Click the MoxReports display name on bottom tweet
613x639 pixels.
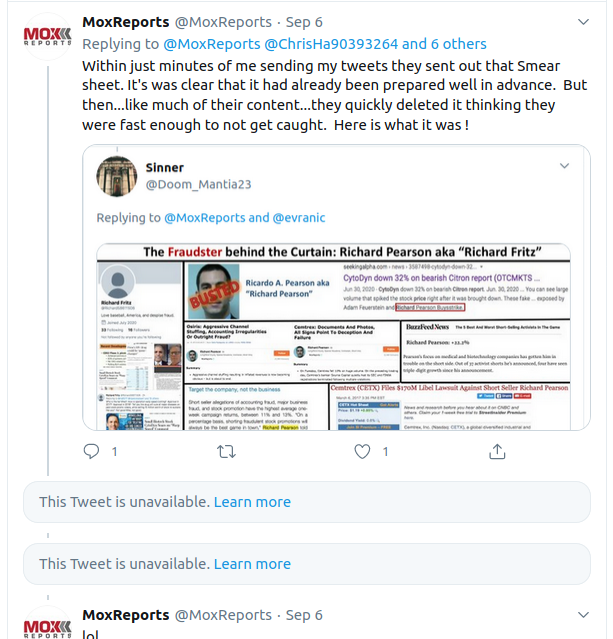[126, 615]
